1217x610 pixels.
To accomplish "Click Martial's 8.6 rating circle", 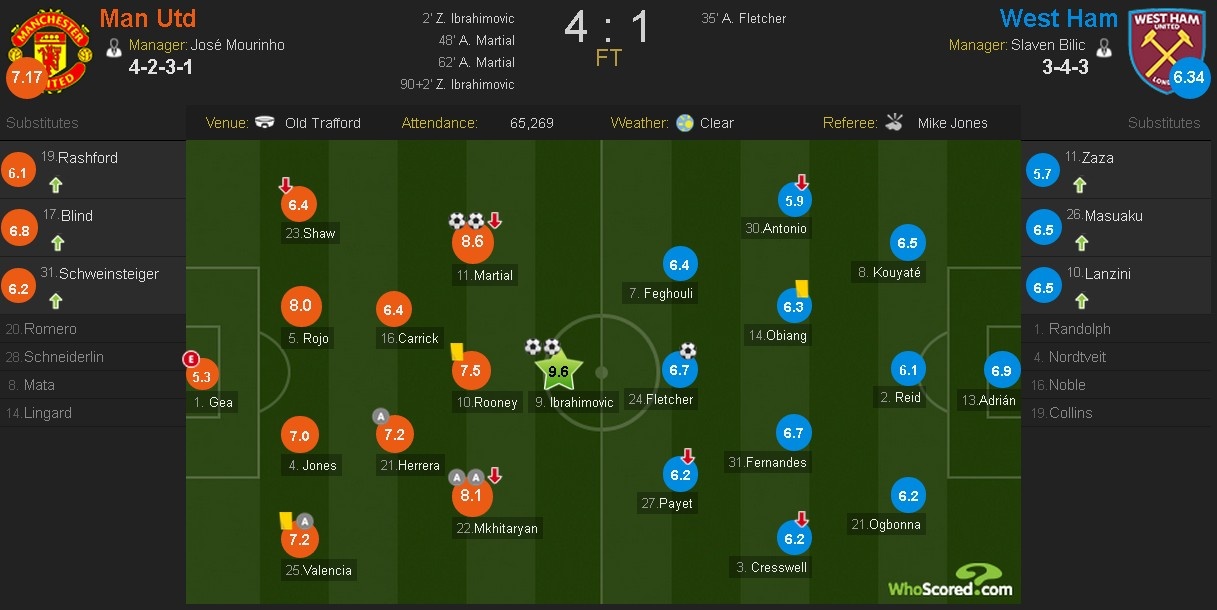I will 472,241.
